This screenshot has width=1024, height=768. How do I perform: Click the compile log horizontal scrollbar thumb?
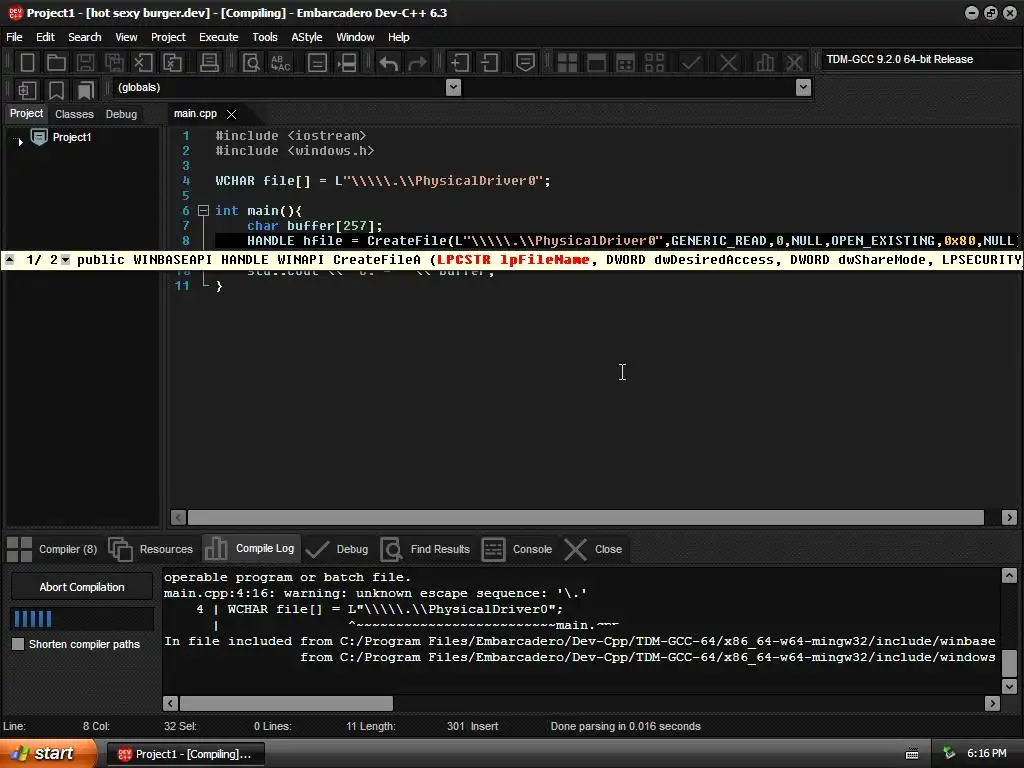tap(287, 703)
